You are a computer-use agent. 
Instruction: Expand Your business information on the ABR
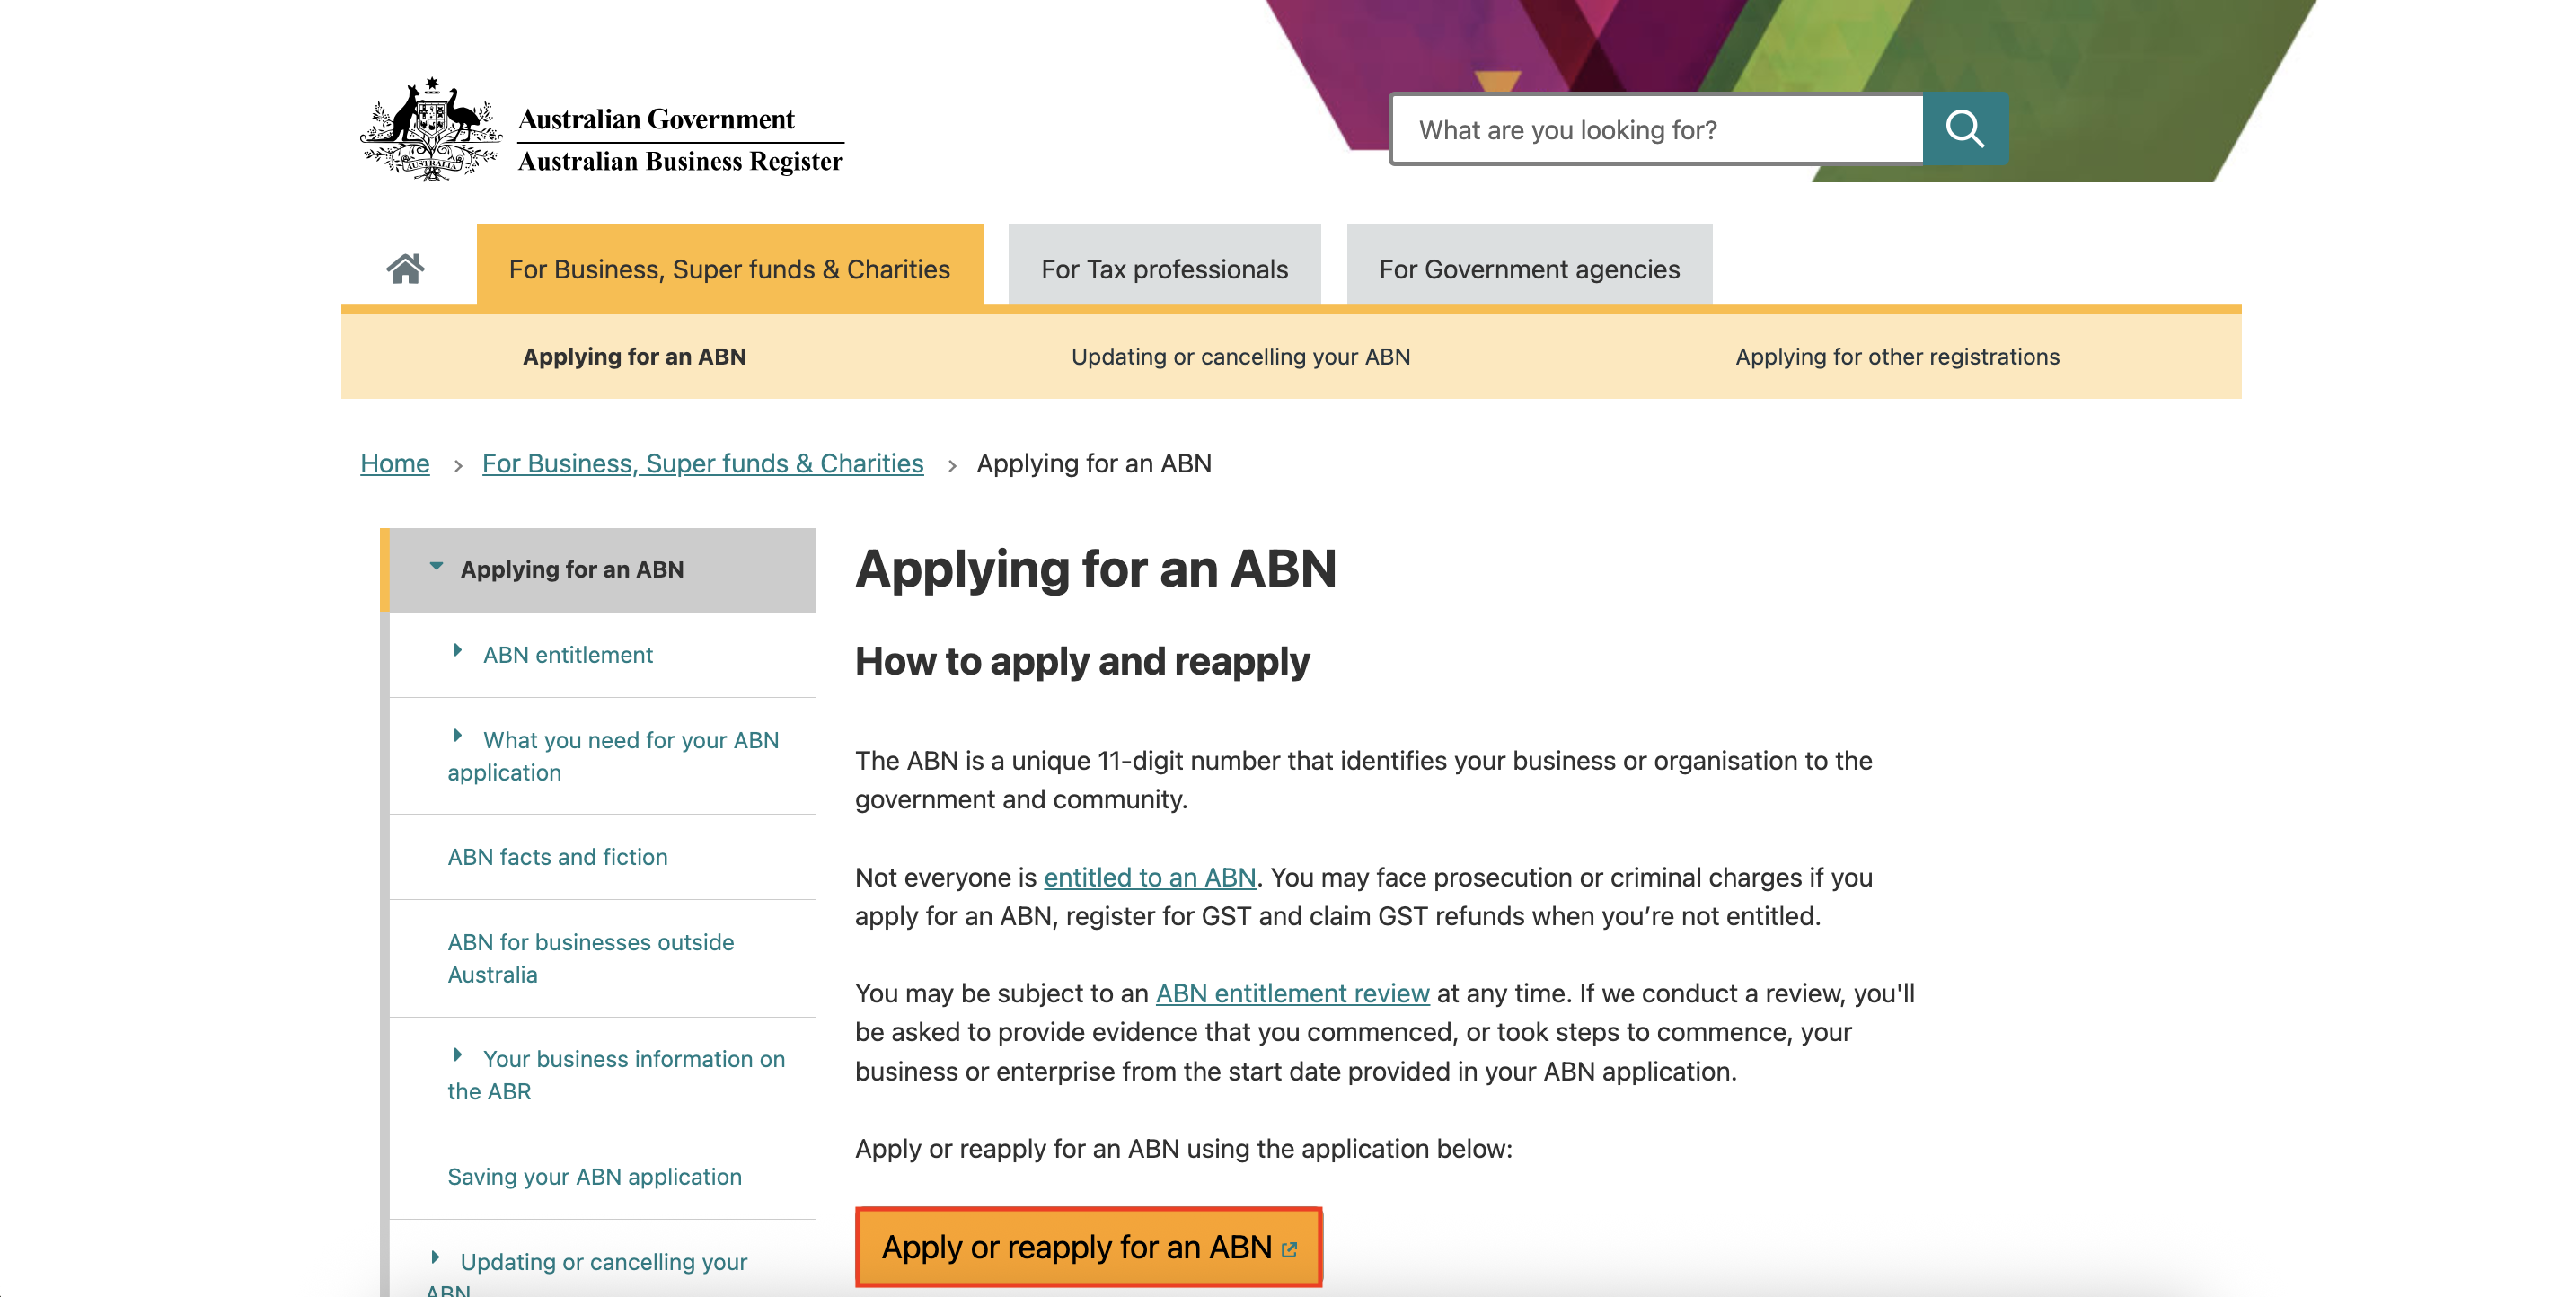pos(458,1055)
